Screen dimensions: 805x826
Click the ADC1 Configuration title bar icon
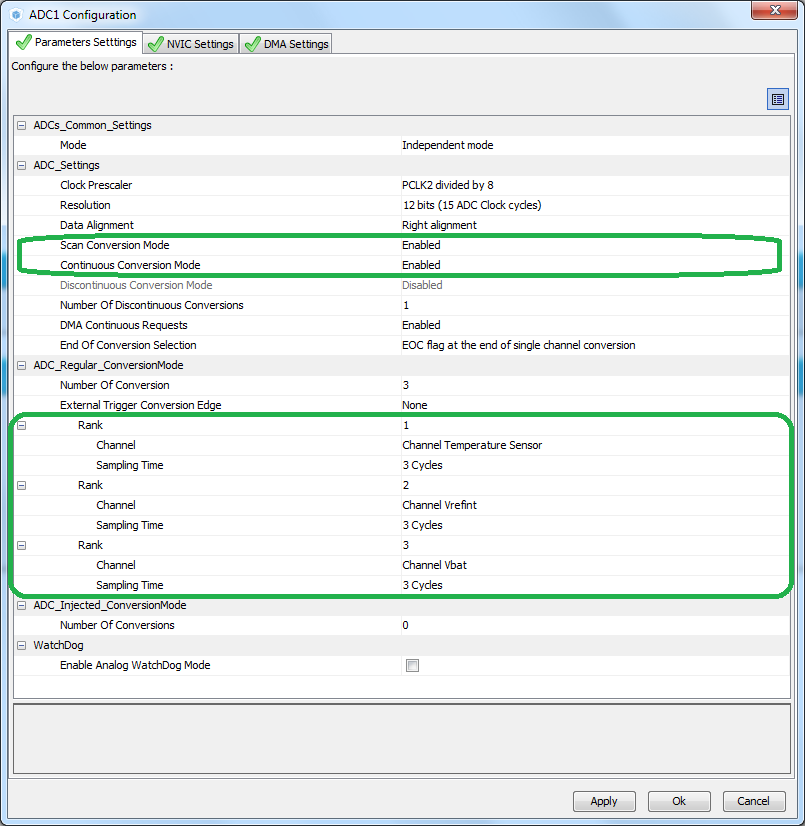[x=13, y=14]
